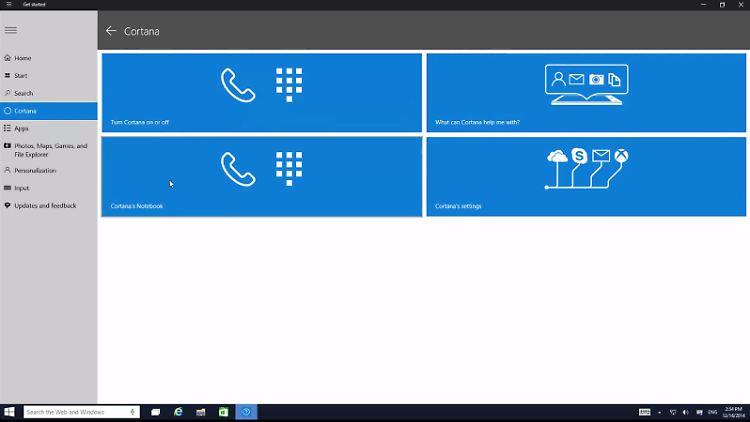Screen dimensions: 750x422
Task: Click the Windows Start button on the taskbar
Action: coord(10,412)
